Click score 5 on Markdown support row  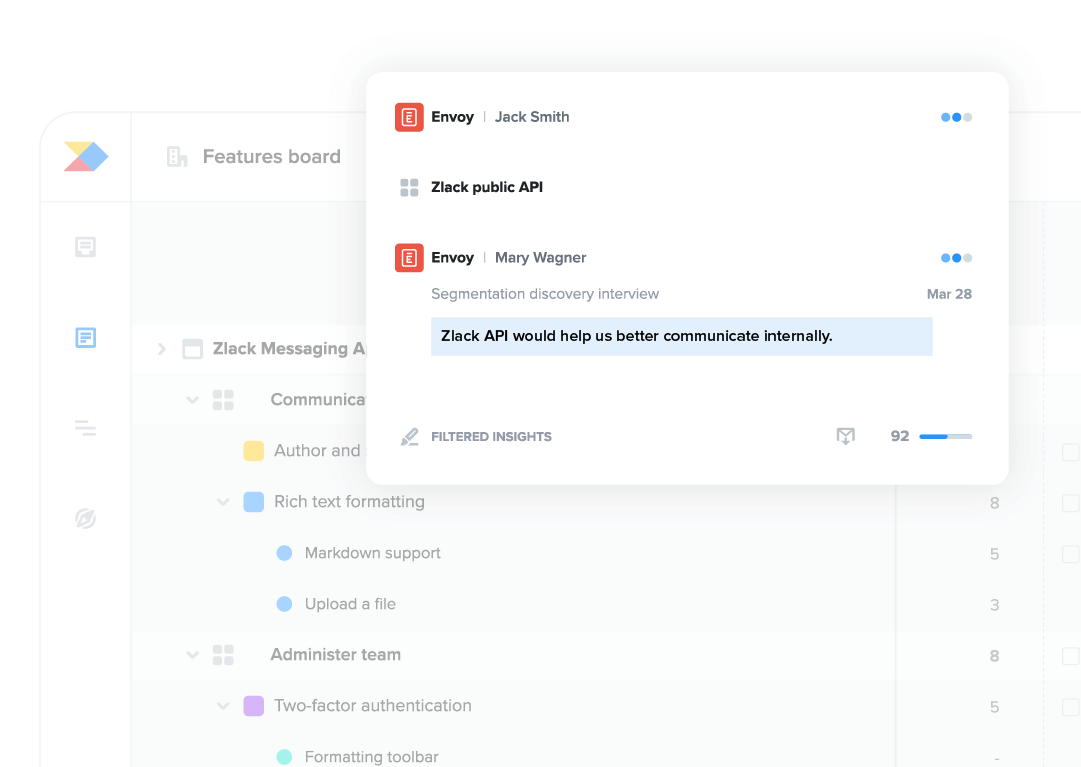(995, 554)
